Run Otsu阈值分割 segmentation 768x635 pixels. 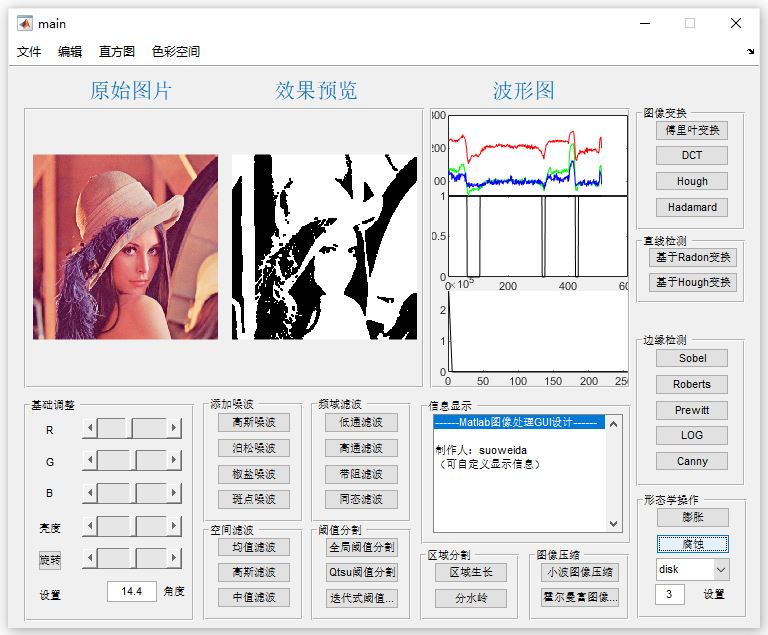pos(361,572)
